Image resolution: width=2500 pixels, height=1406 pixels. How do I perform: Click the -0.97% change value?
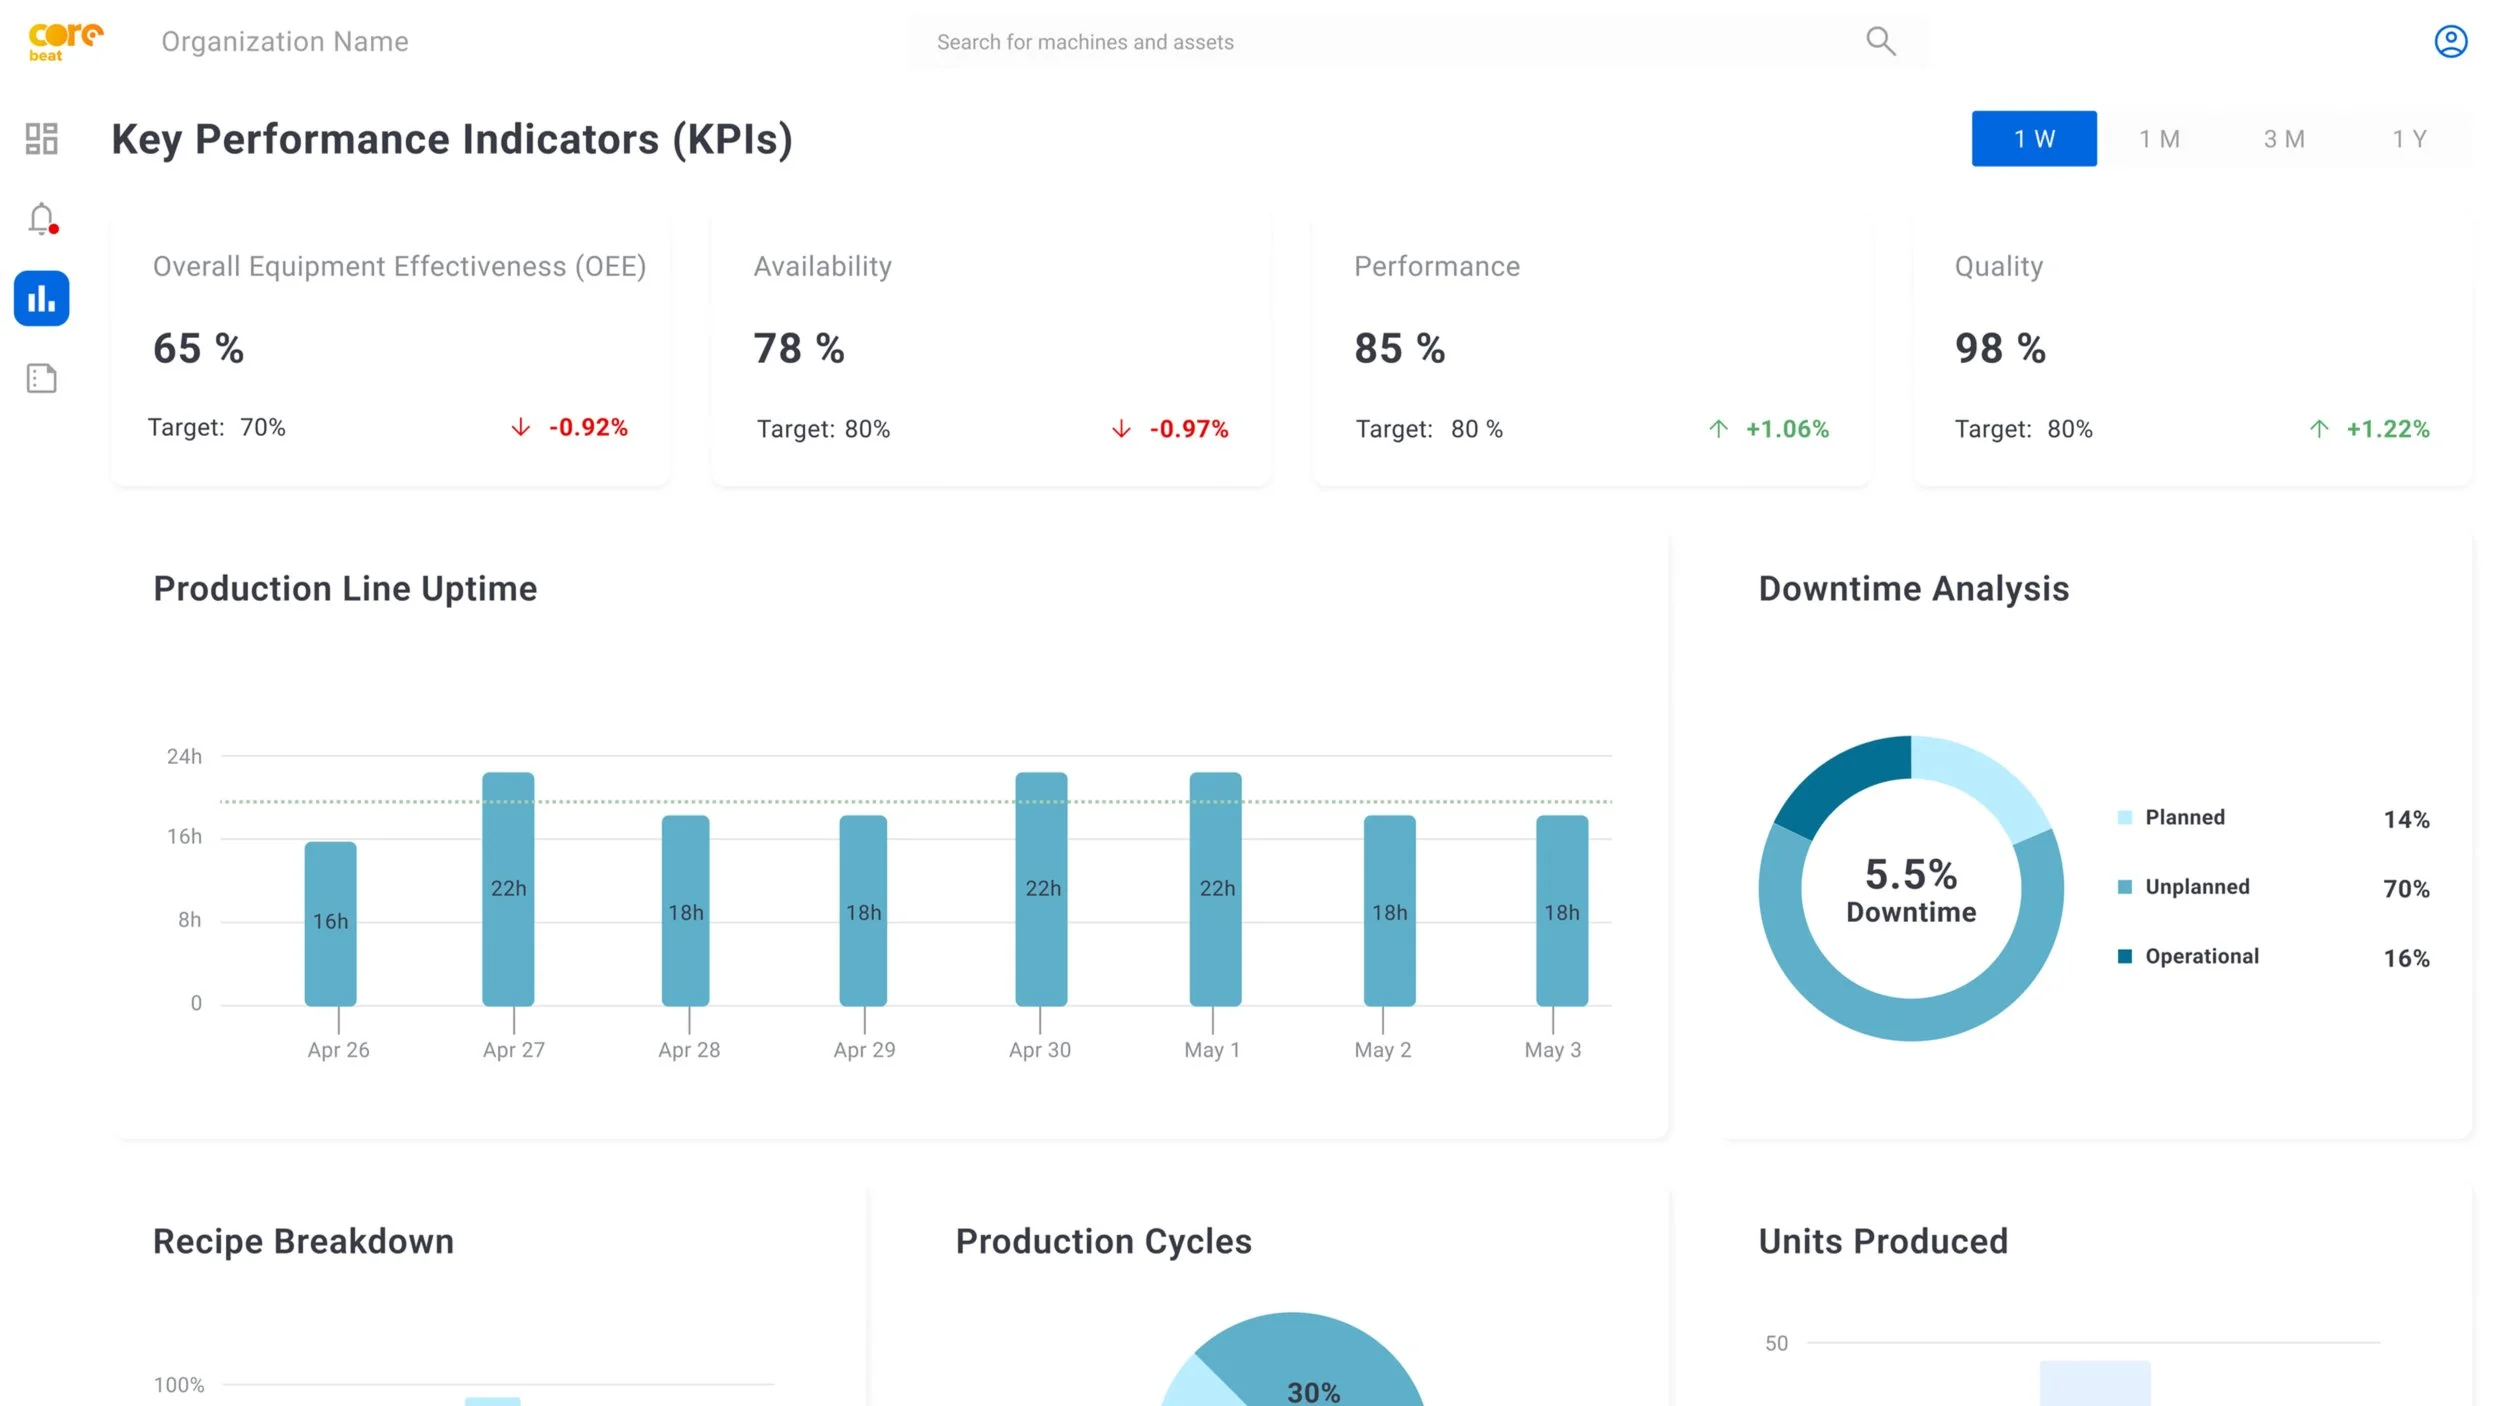(x=1189, y=429)
